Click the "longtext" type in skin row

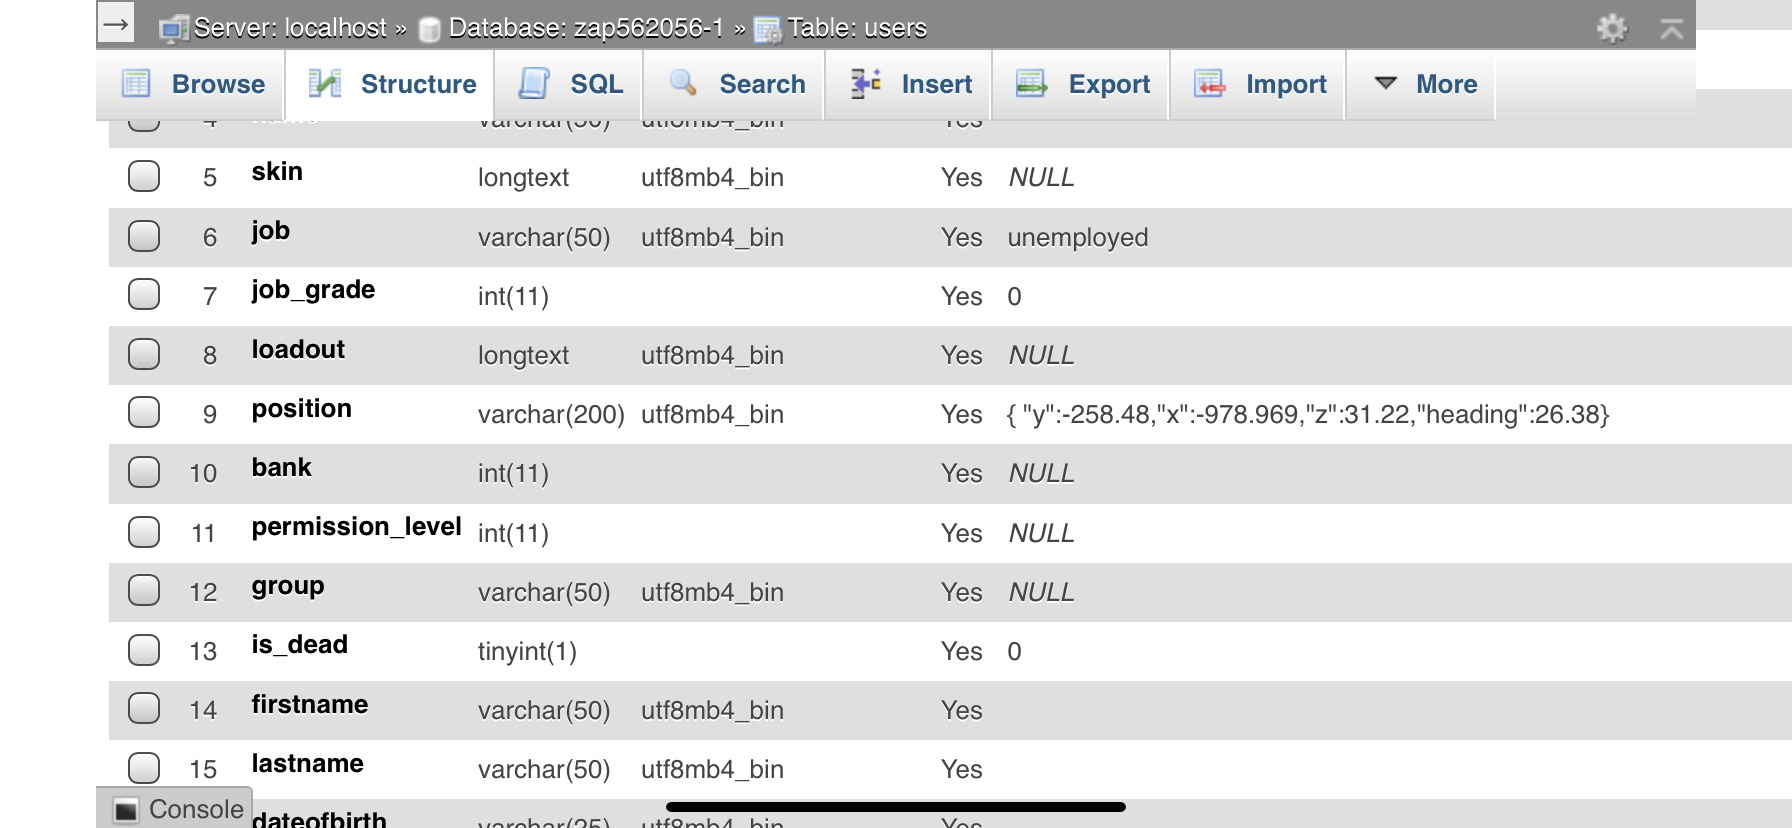pyautogui.click(x=523, y=178)
